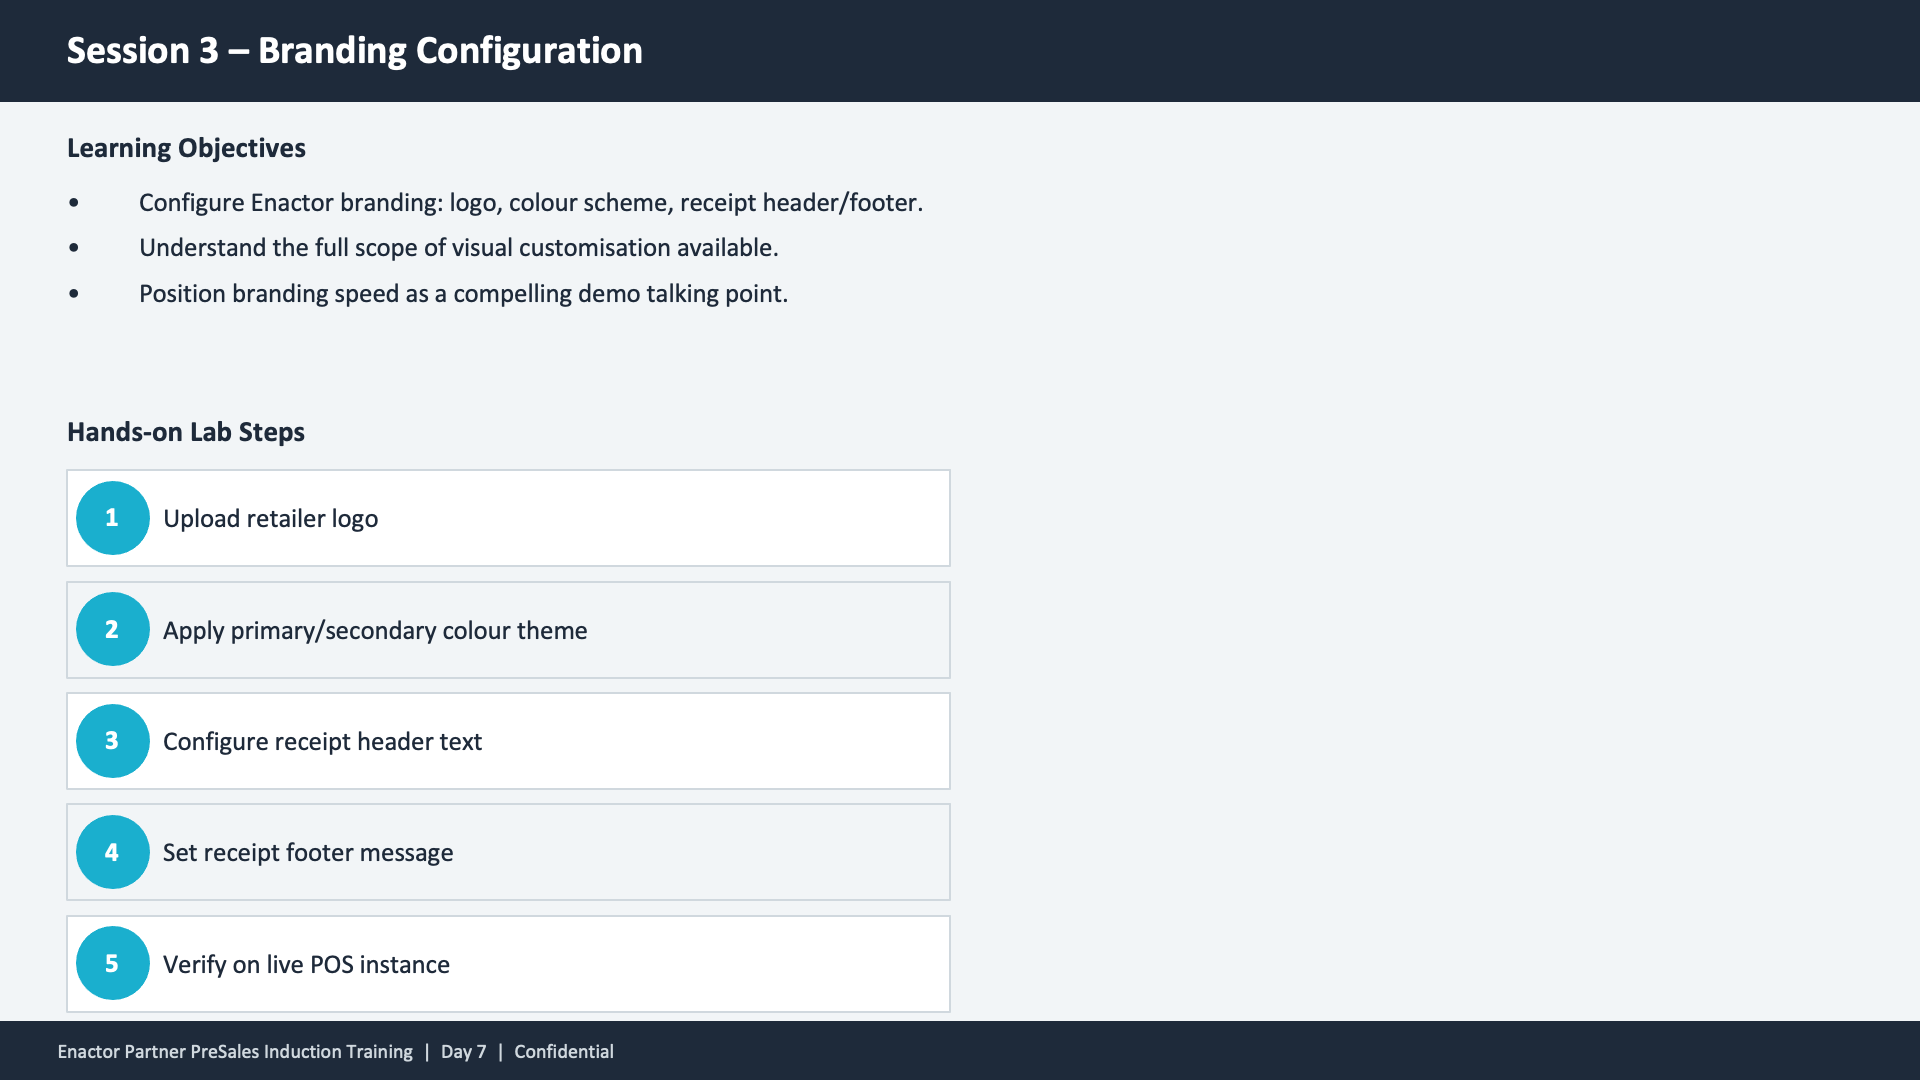The height and width of the screenshot is (1080, 1920).
Task: Select the 'Hands-on Lab Steps' heading
Action: point(185,432)
